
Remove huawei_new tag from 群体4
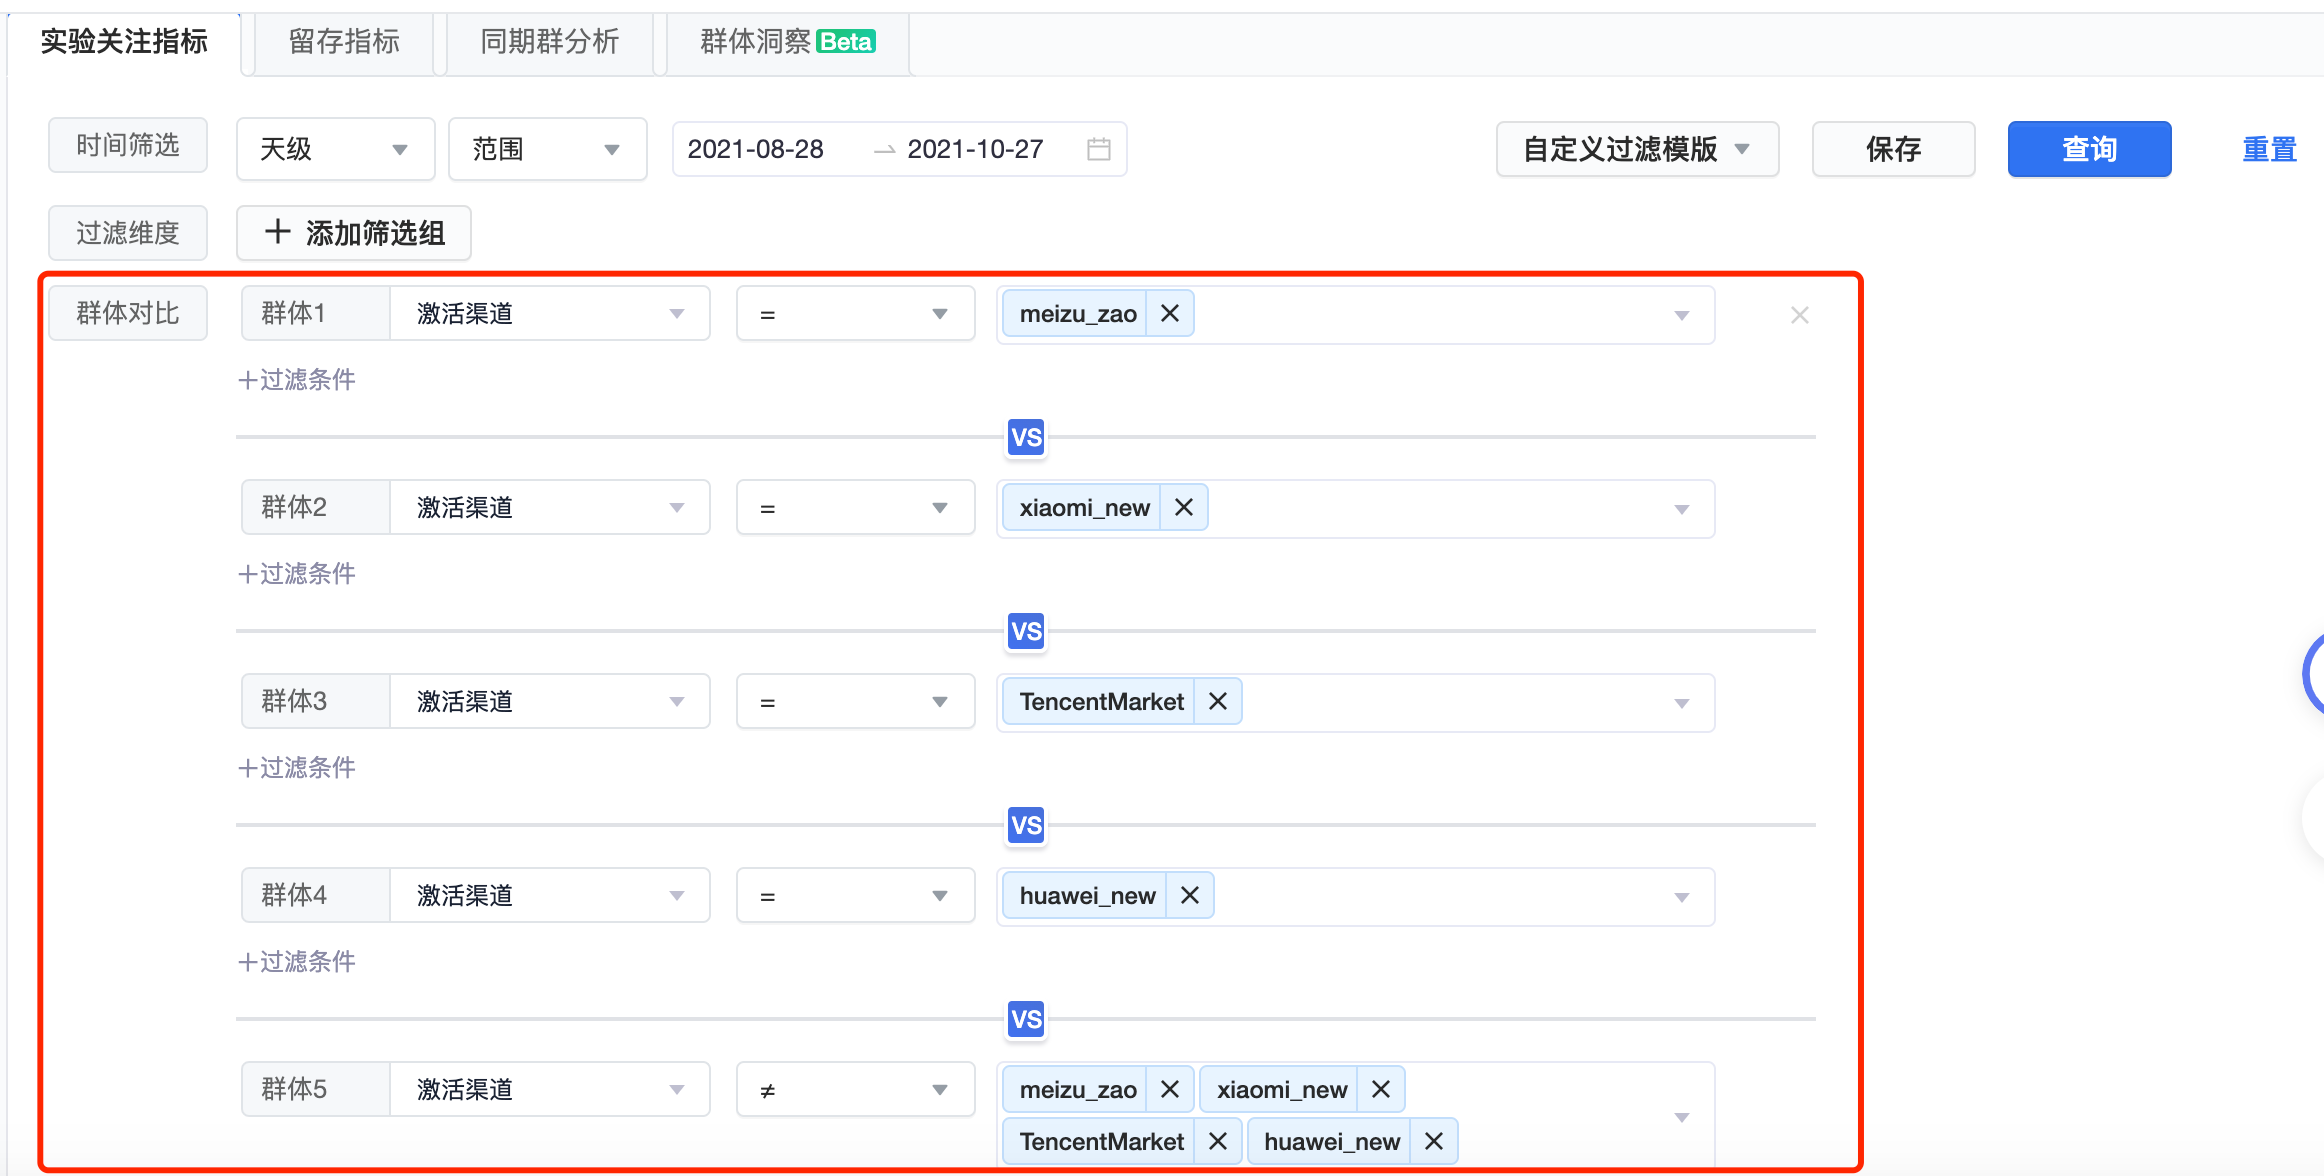point(1190,896)
